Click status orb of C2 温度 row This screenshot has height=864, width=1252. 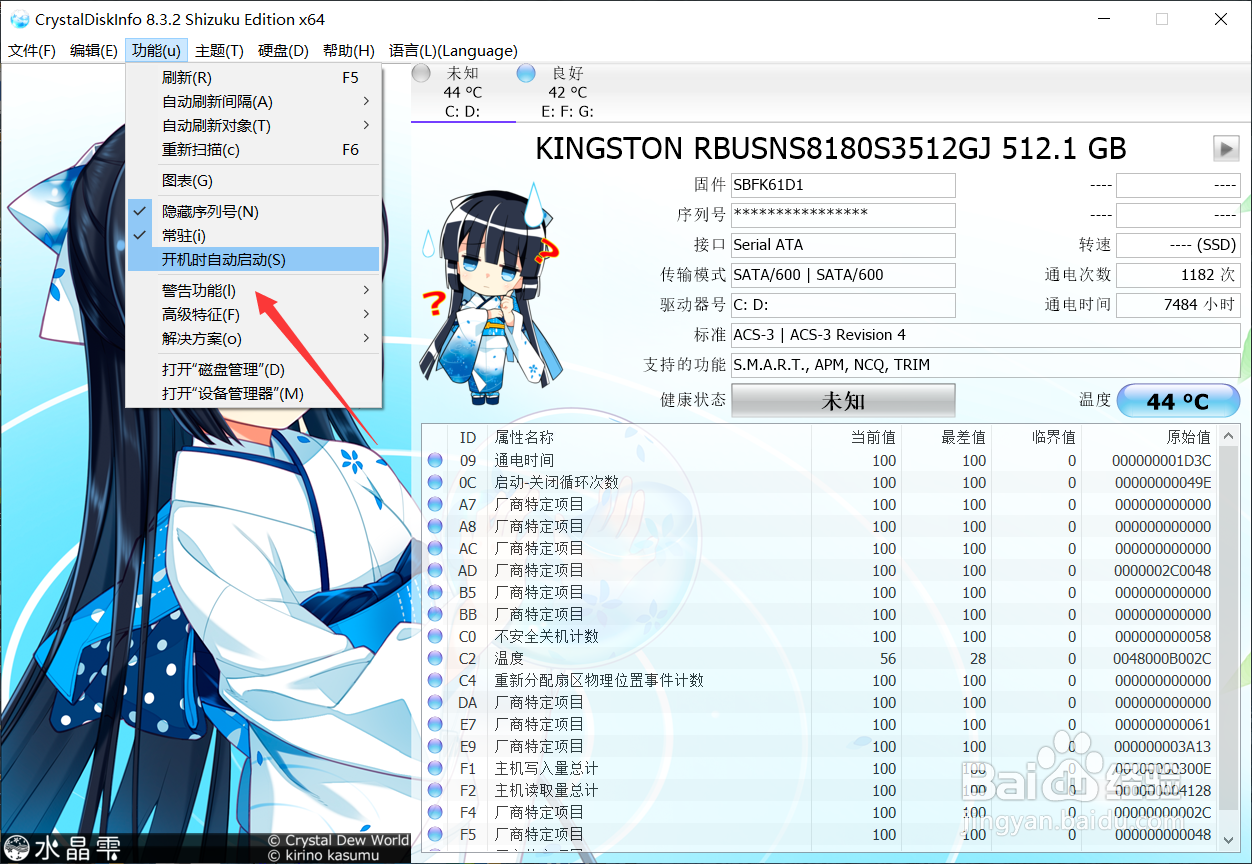[435, 659]
